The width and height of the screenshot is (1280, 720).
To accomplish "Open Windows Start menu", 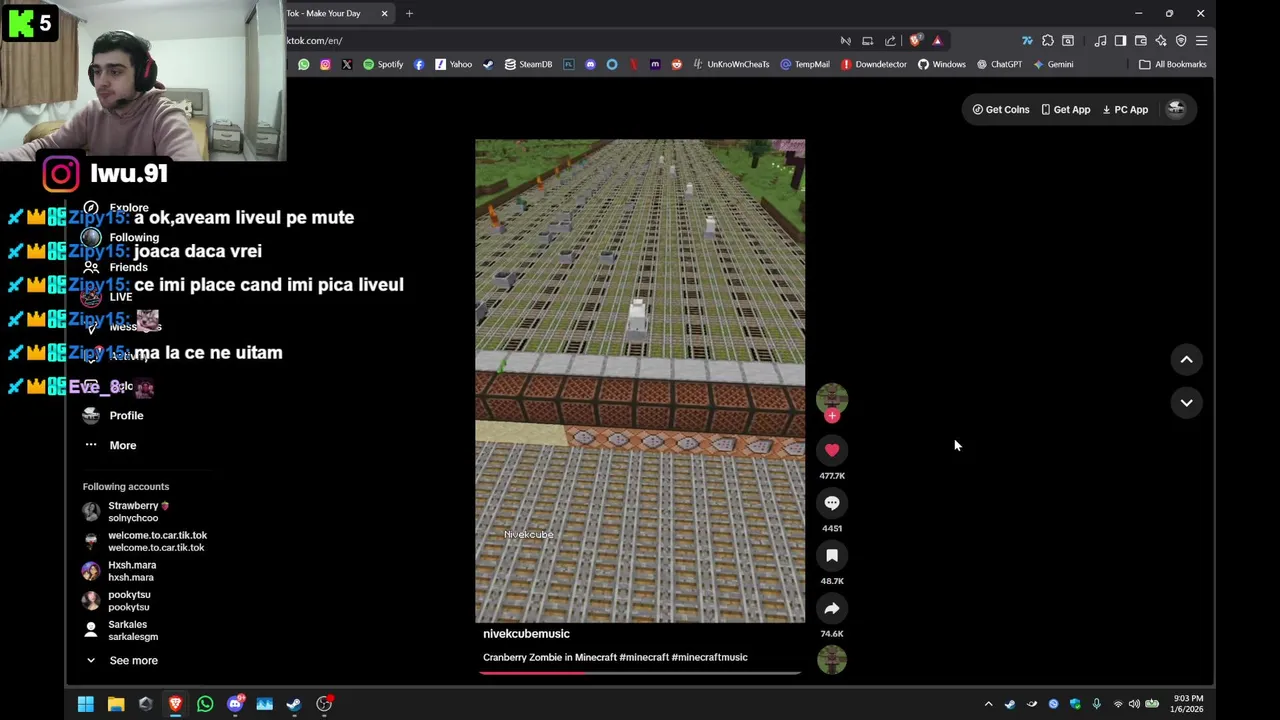I will [86, 704].
